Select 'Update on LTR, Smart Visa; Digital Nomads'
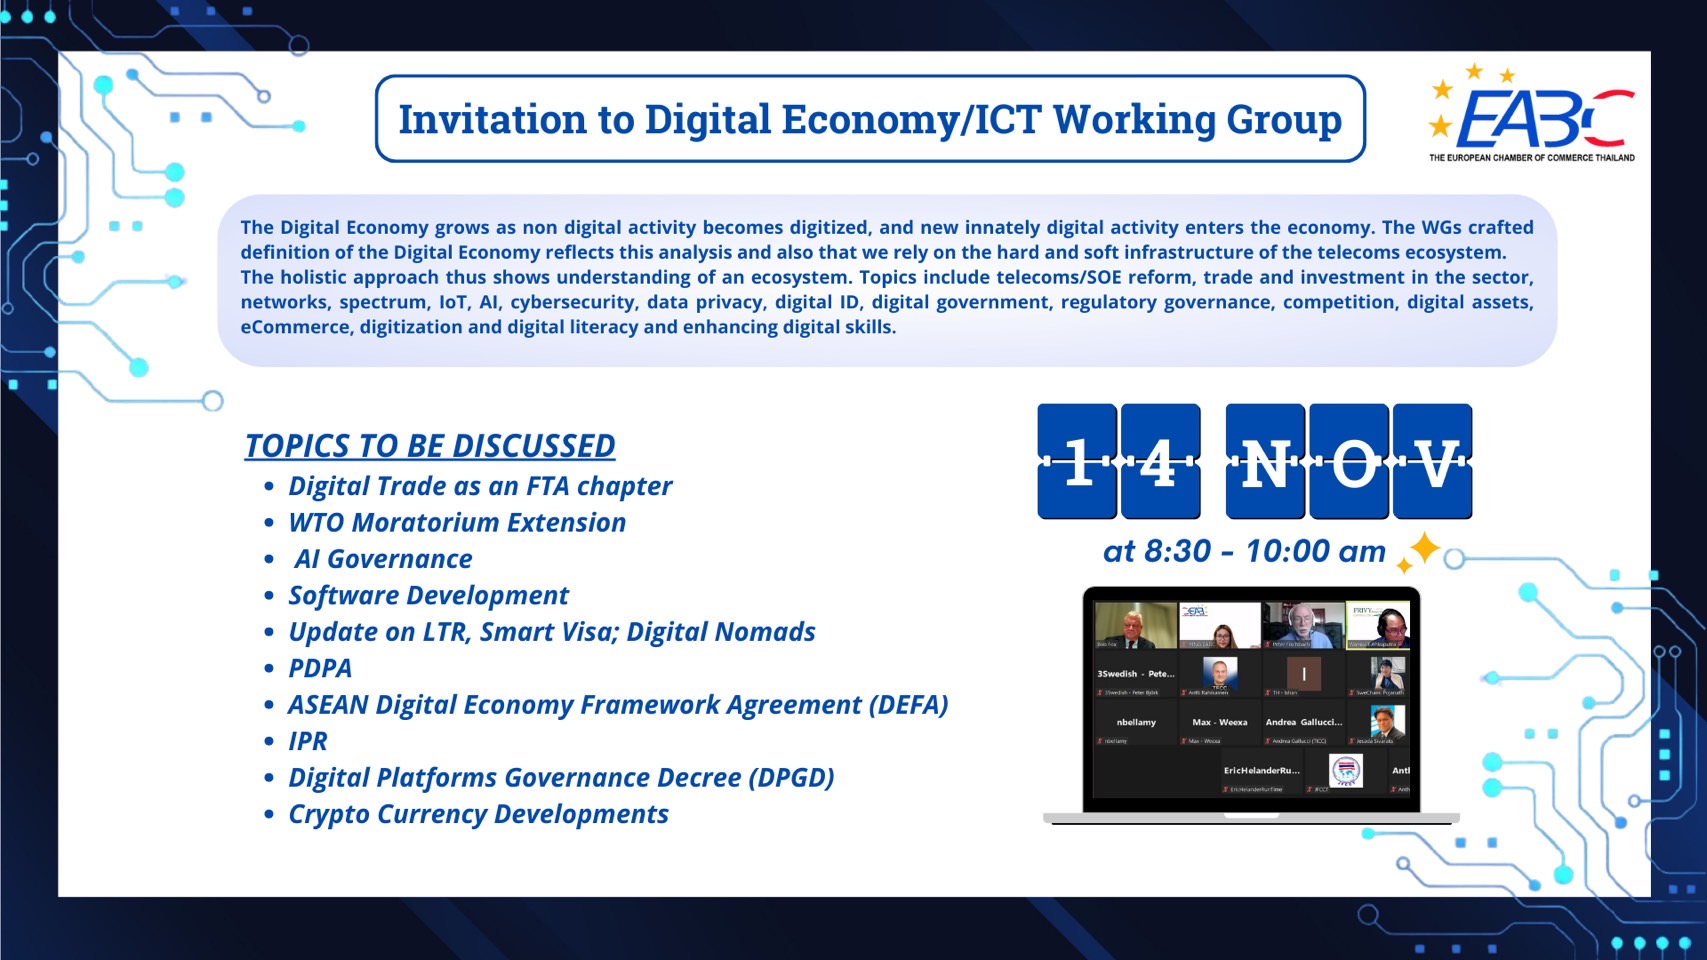1707x960 pixels. coord(552,632)
